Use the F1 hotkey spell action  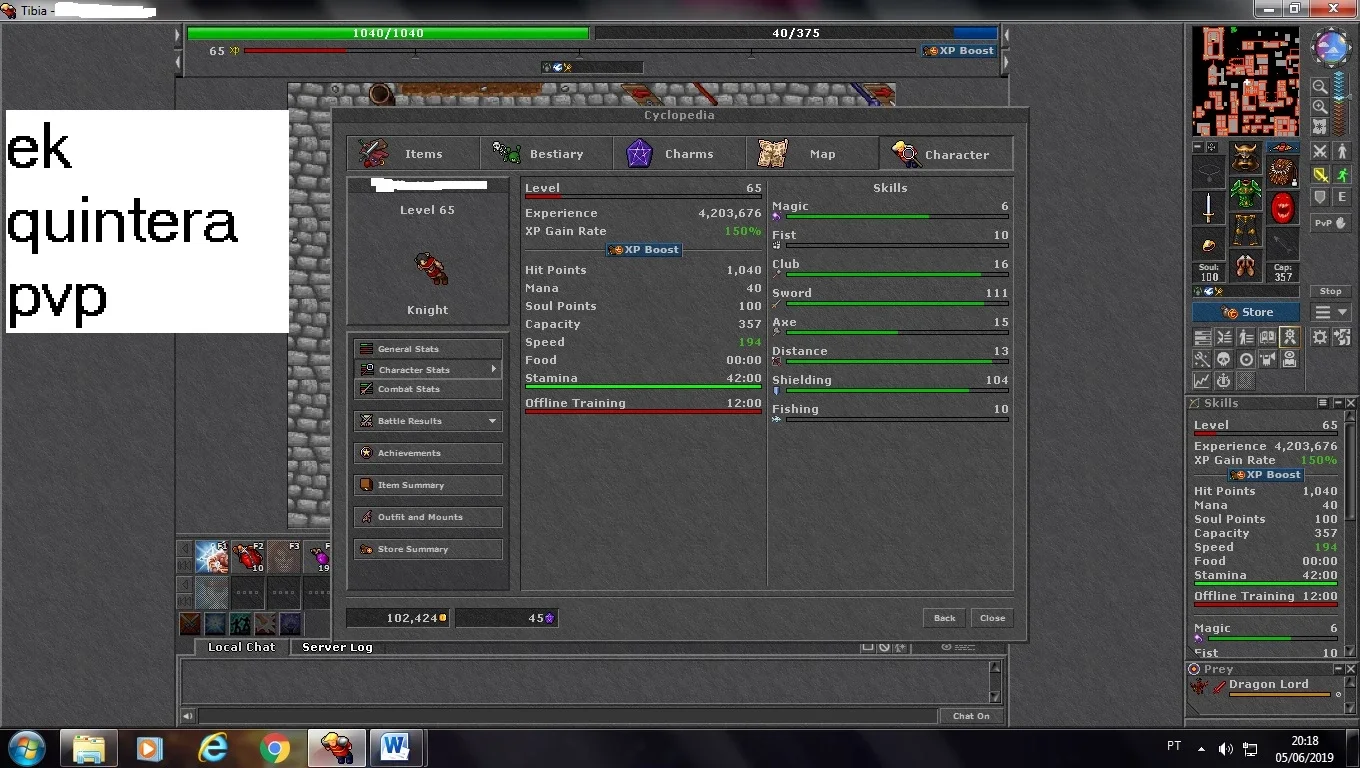pyautogui.click(x=211, y=557)
